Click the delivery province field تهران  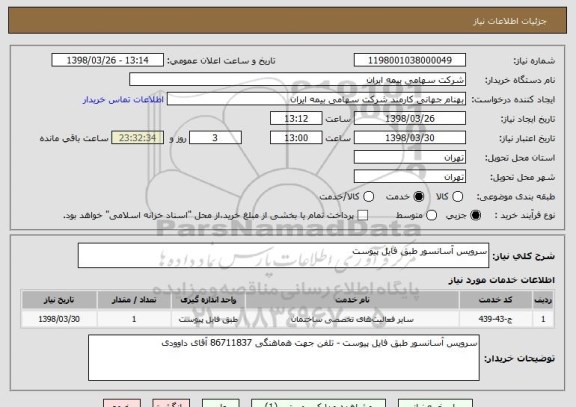410,158
